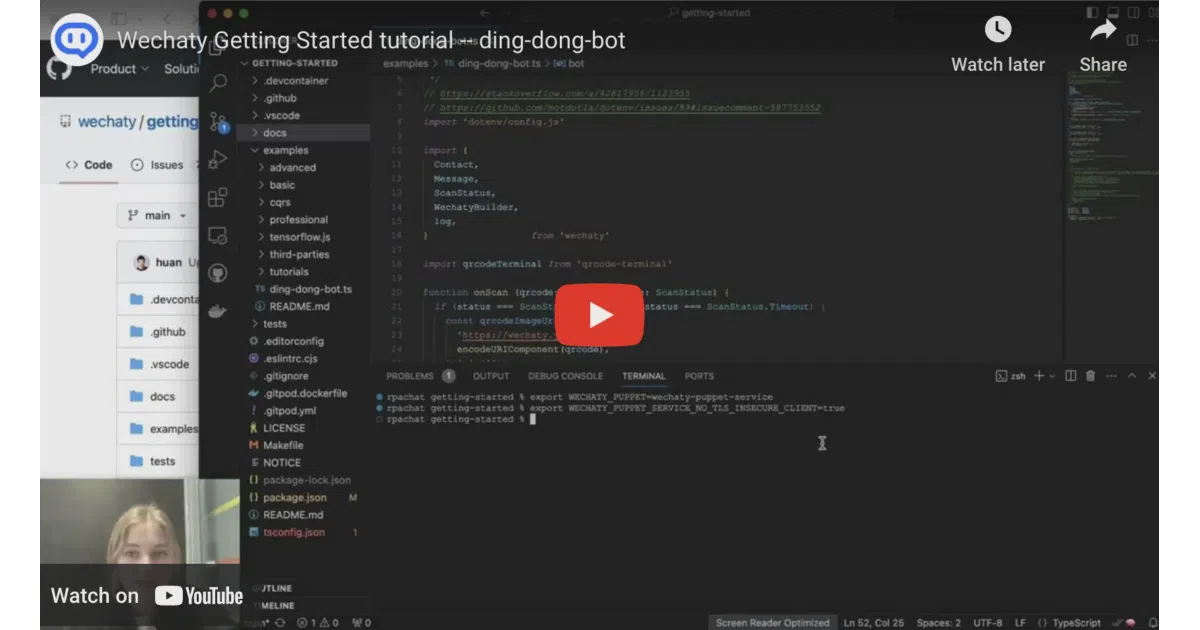Image resolution: width=1200 pixels, height=630 pixels.
Task: Open notifications bell in status bar
Action: click(x=1153, y=622)
